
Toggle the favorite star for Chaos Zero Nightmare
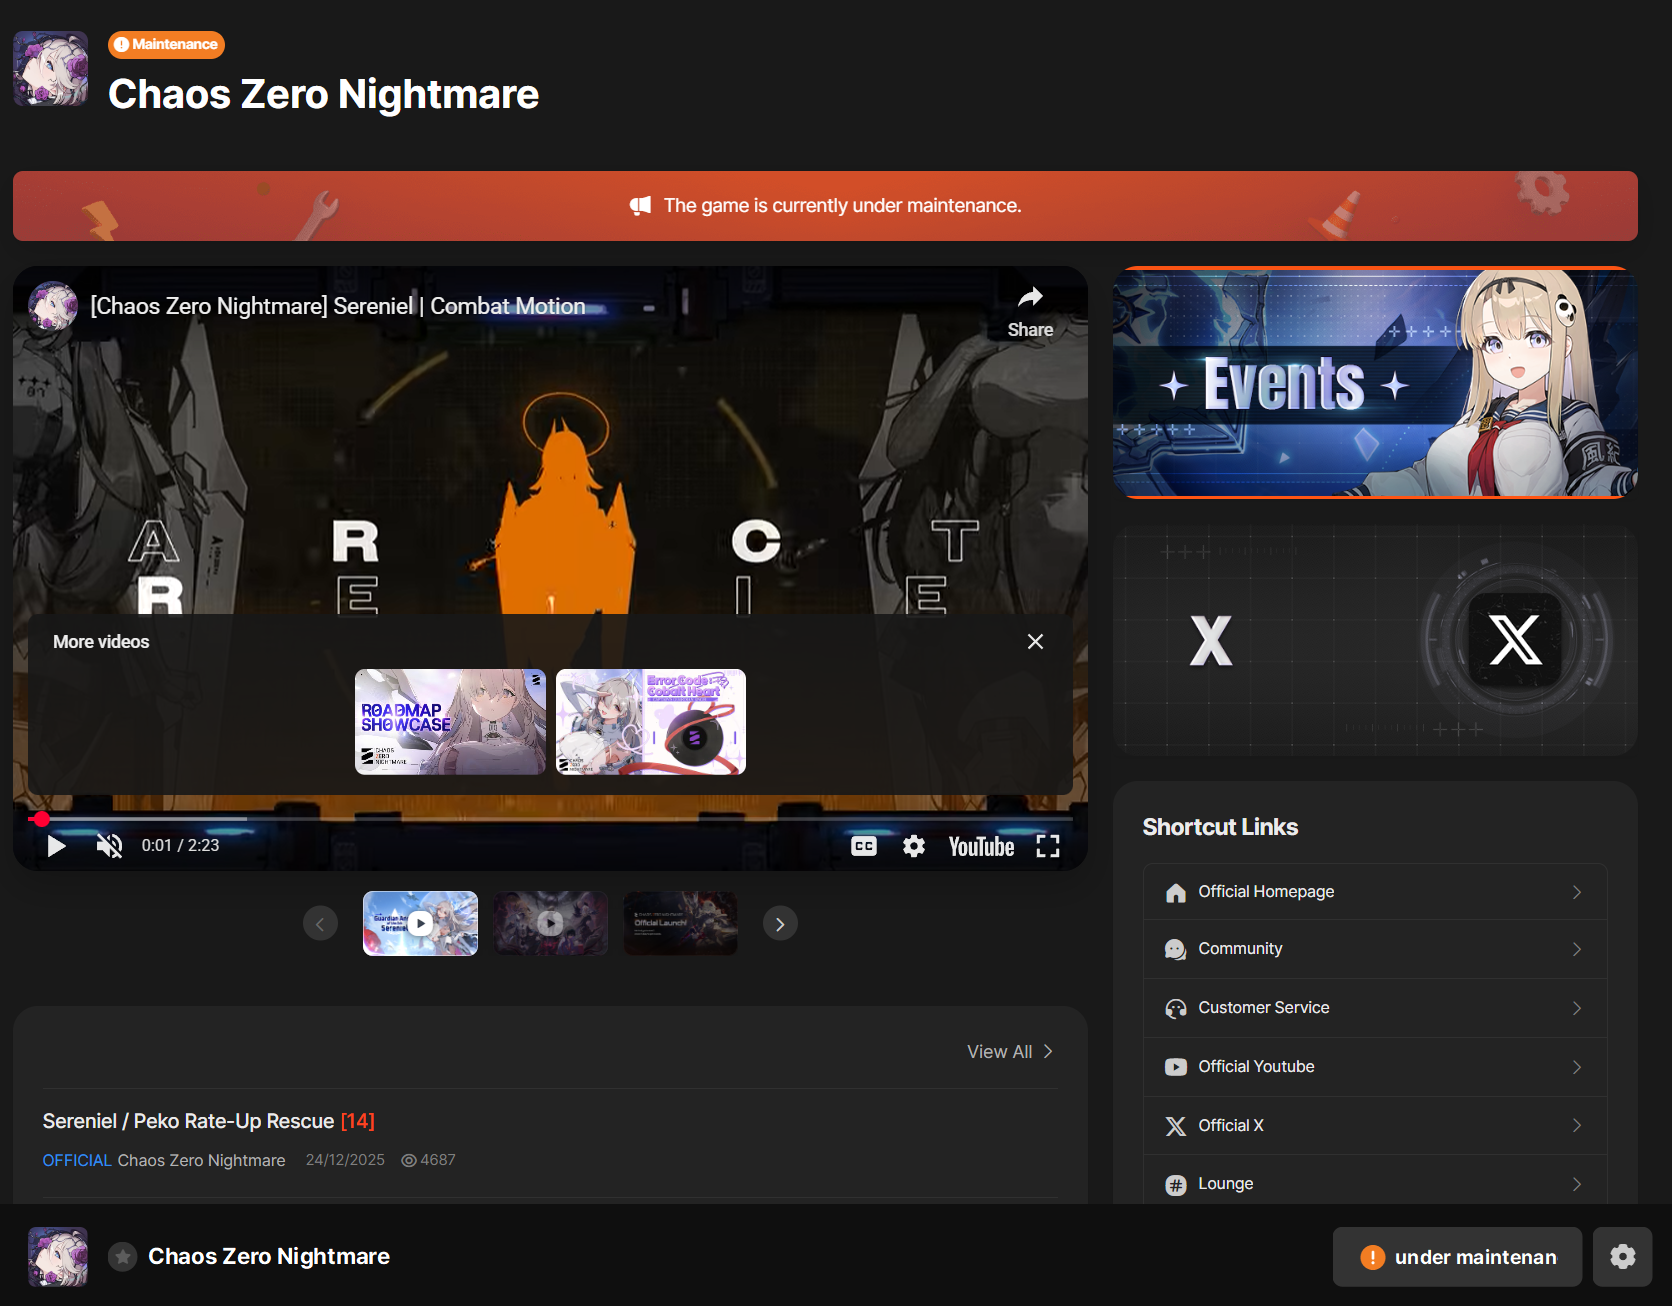[x=122, y=1256]
